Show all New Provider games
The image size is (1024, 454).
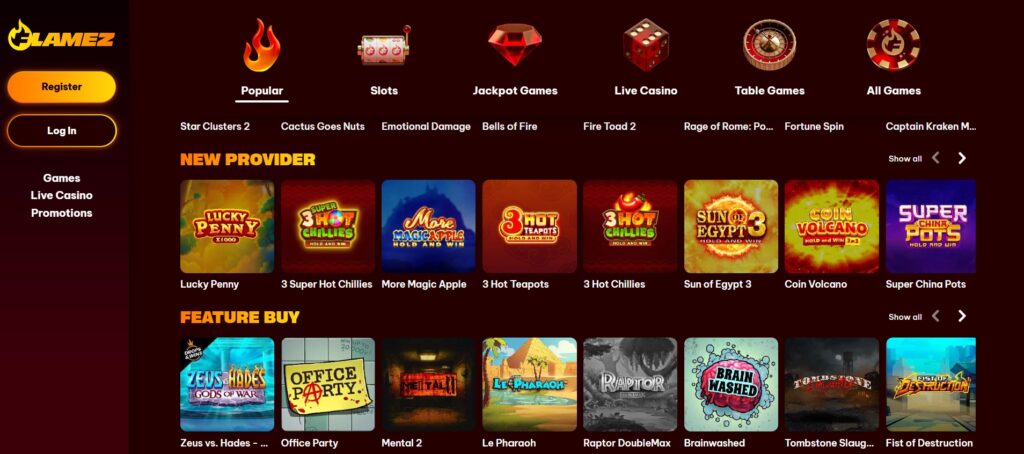[905, 159]
